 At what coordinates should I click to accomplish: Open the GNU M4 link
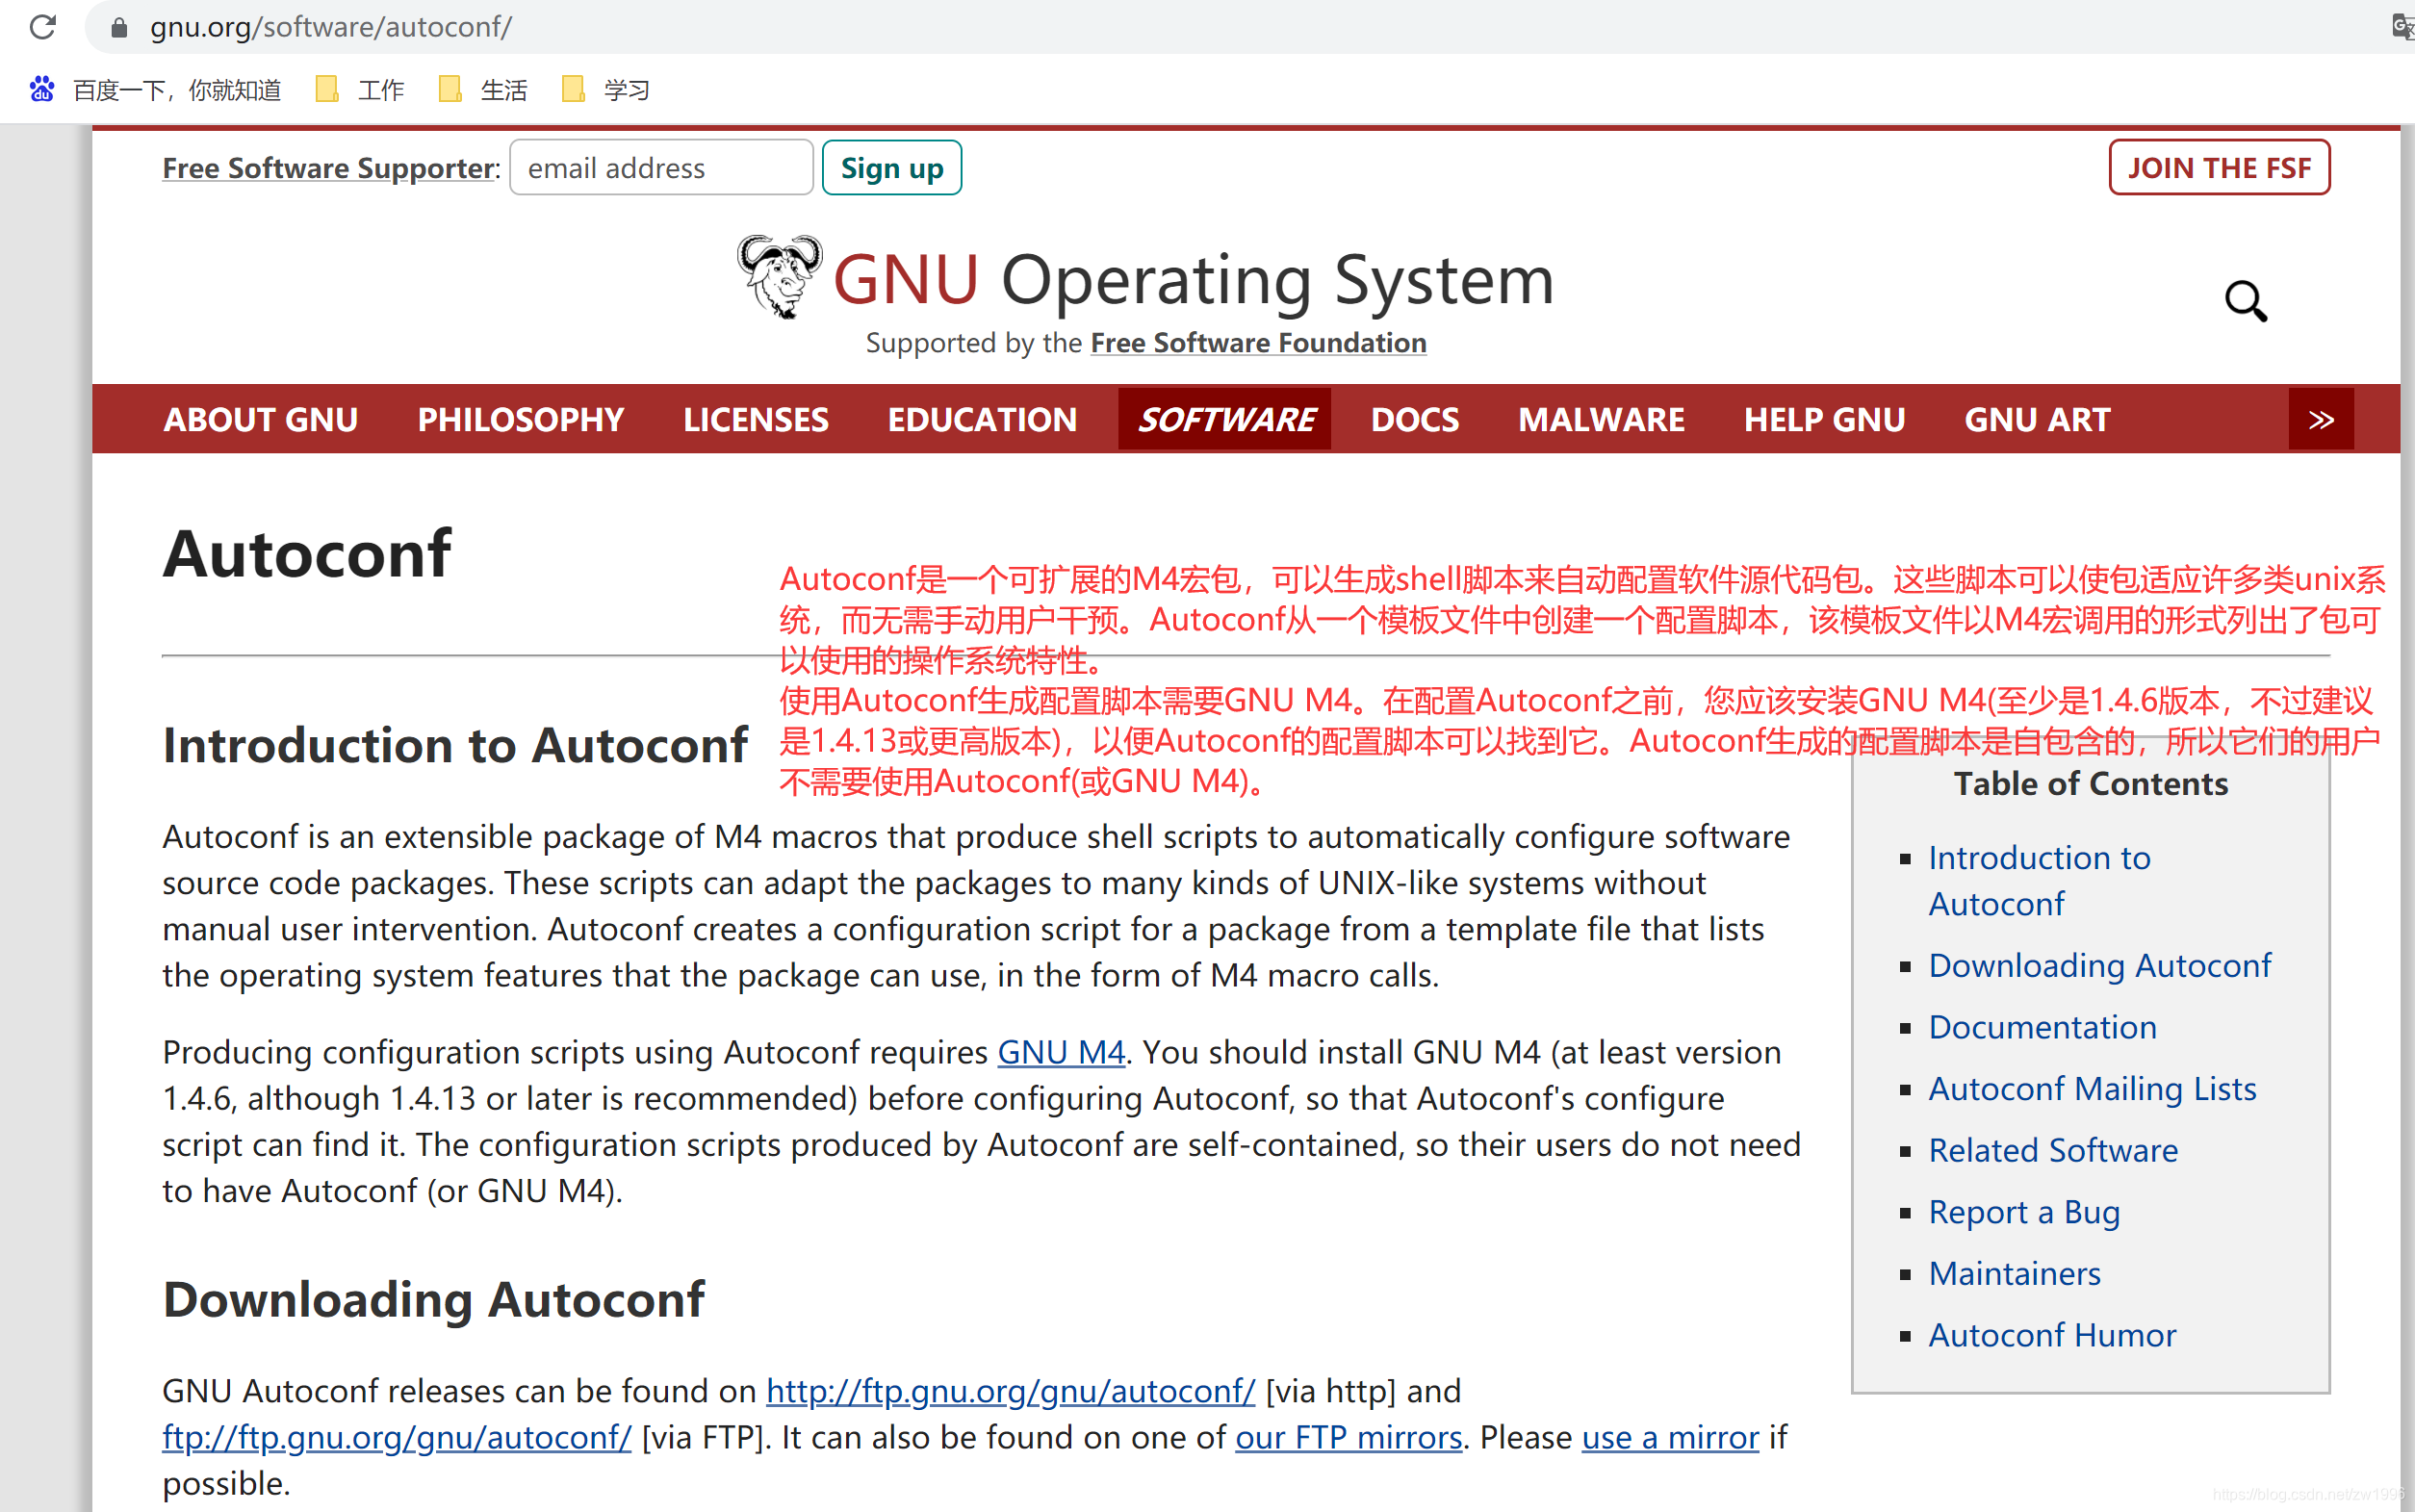[1061, 1052]
